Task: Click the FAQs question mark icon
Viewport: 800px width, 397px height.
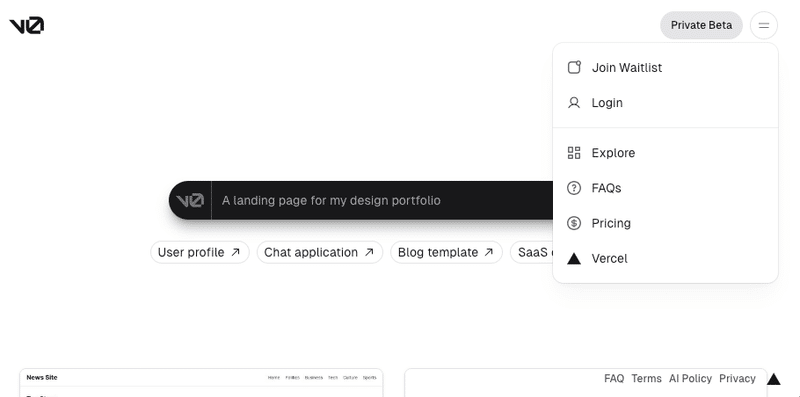Action: click(574, 188)
